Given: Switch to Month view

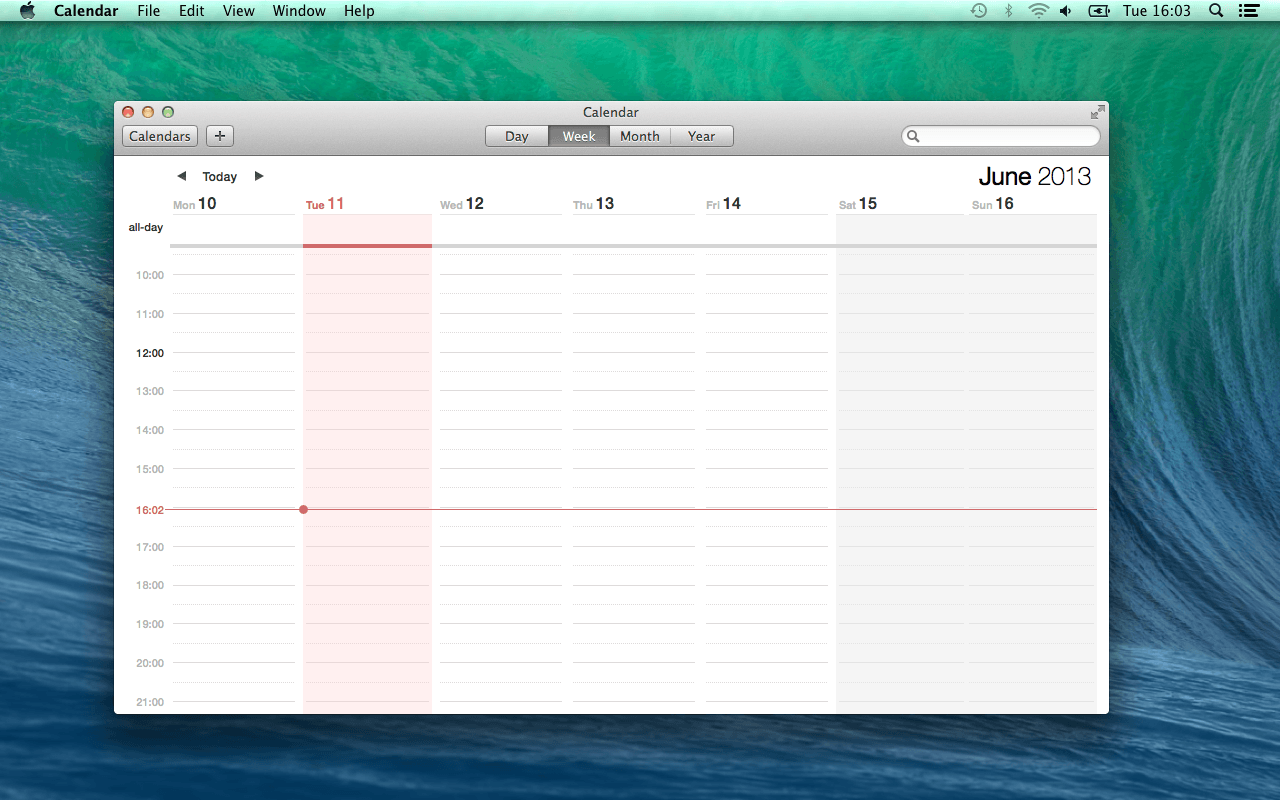Looking at the screenshot, I should pos(640,136).
